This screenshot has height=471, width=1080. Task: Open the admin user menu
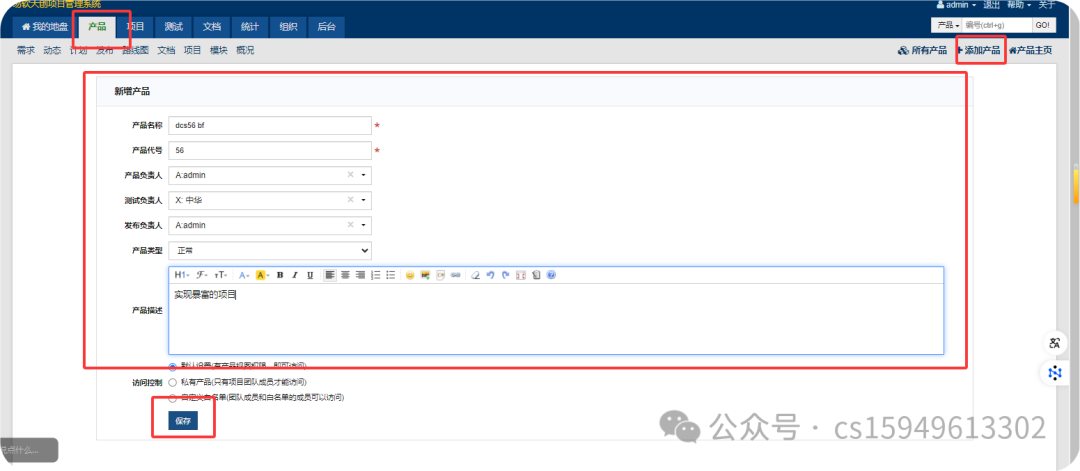tap(956, 5)
